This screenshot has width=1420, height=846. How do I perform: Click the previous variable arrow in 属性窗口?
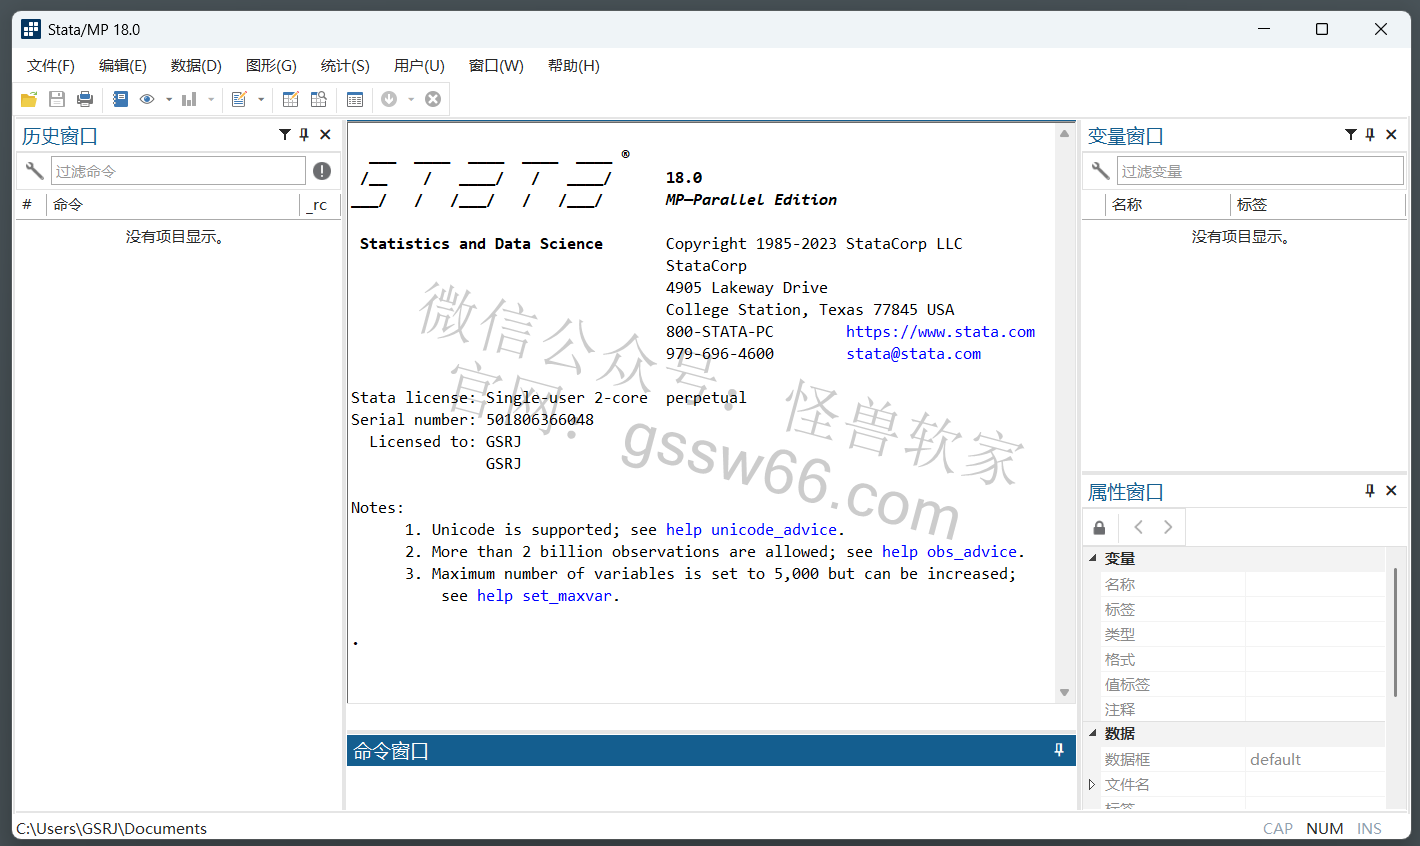point(1138,527)
